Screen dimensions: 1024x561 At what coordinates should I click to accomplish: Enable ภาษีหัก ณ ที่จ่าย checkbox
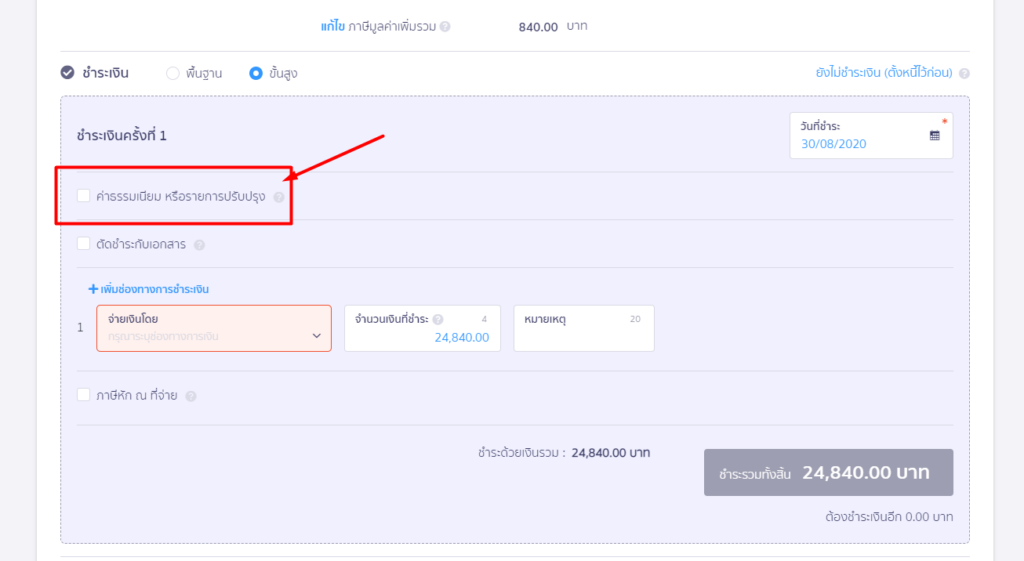(x=83, y=394)
